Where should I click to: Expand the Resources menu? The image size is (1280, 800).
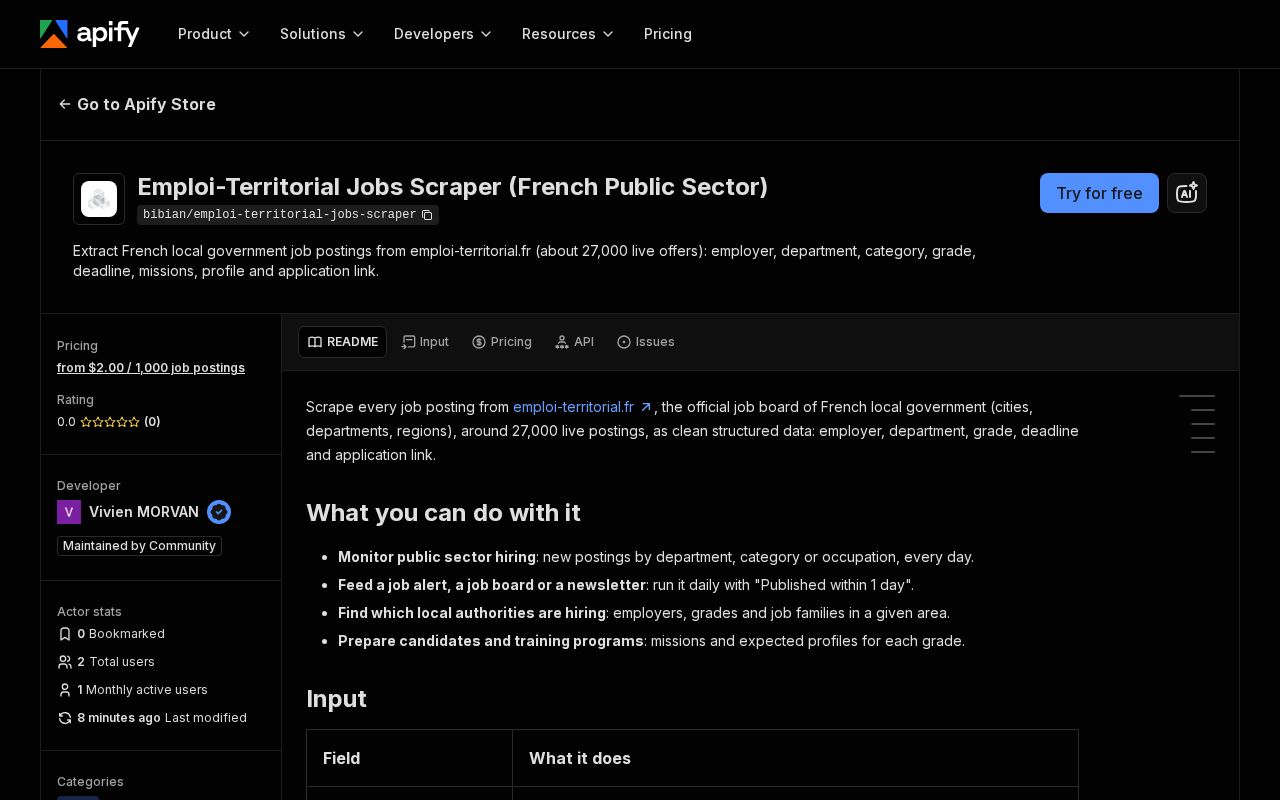coord(568,34)
